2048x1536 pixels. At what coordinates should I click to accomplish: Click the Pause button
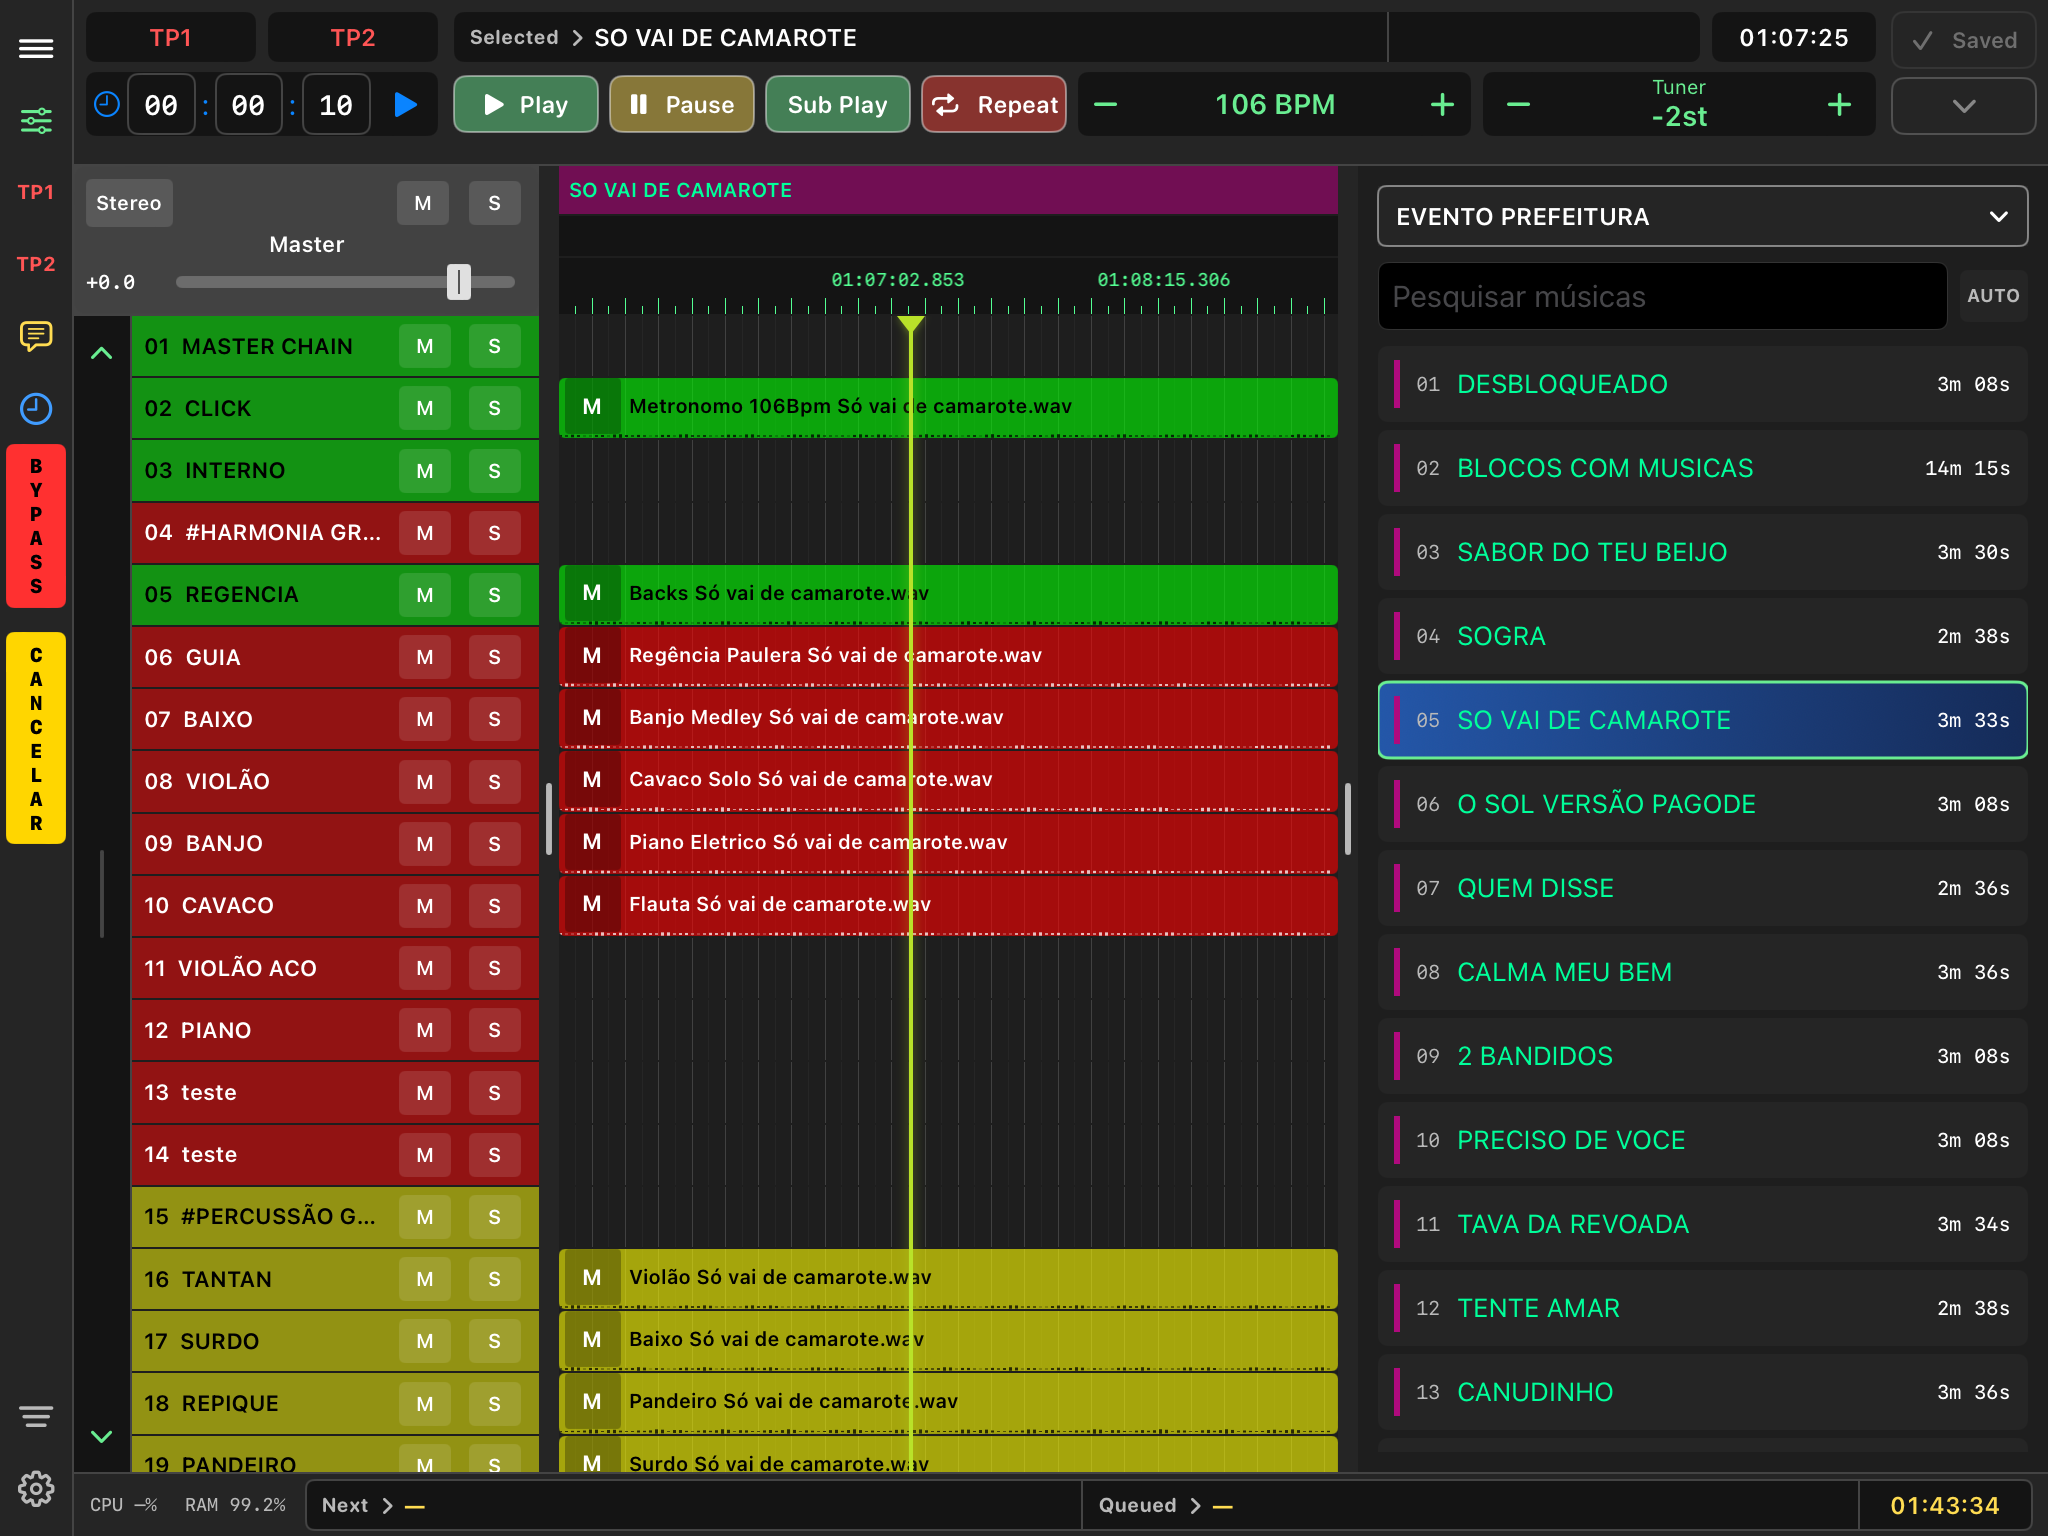(682, 104)
